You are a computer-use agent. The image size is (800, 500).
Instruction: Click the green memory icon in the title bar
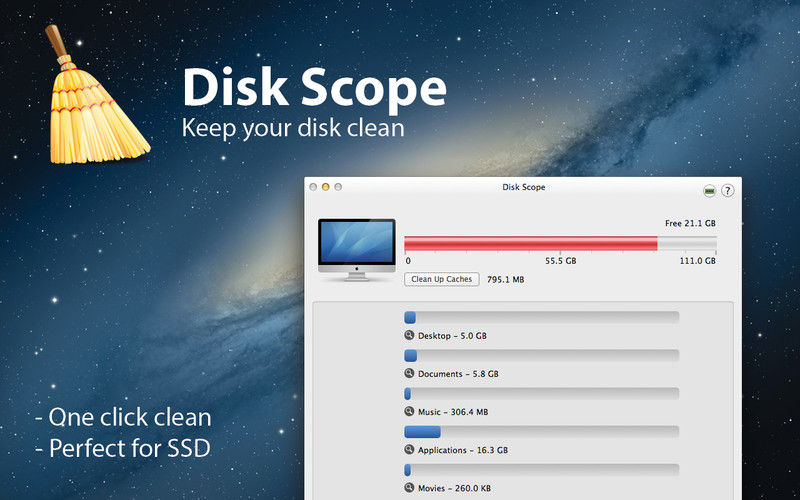(709, 190)
